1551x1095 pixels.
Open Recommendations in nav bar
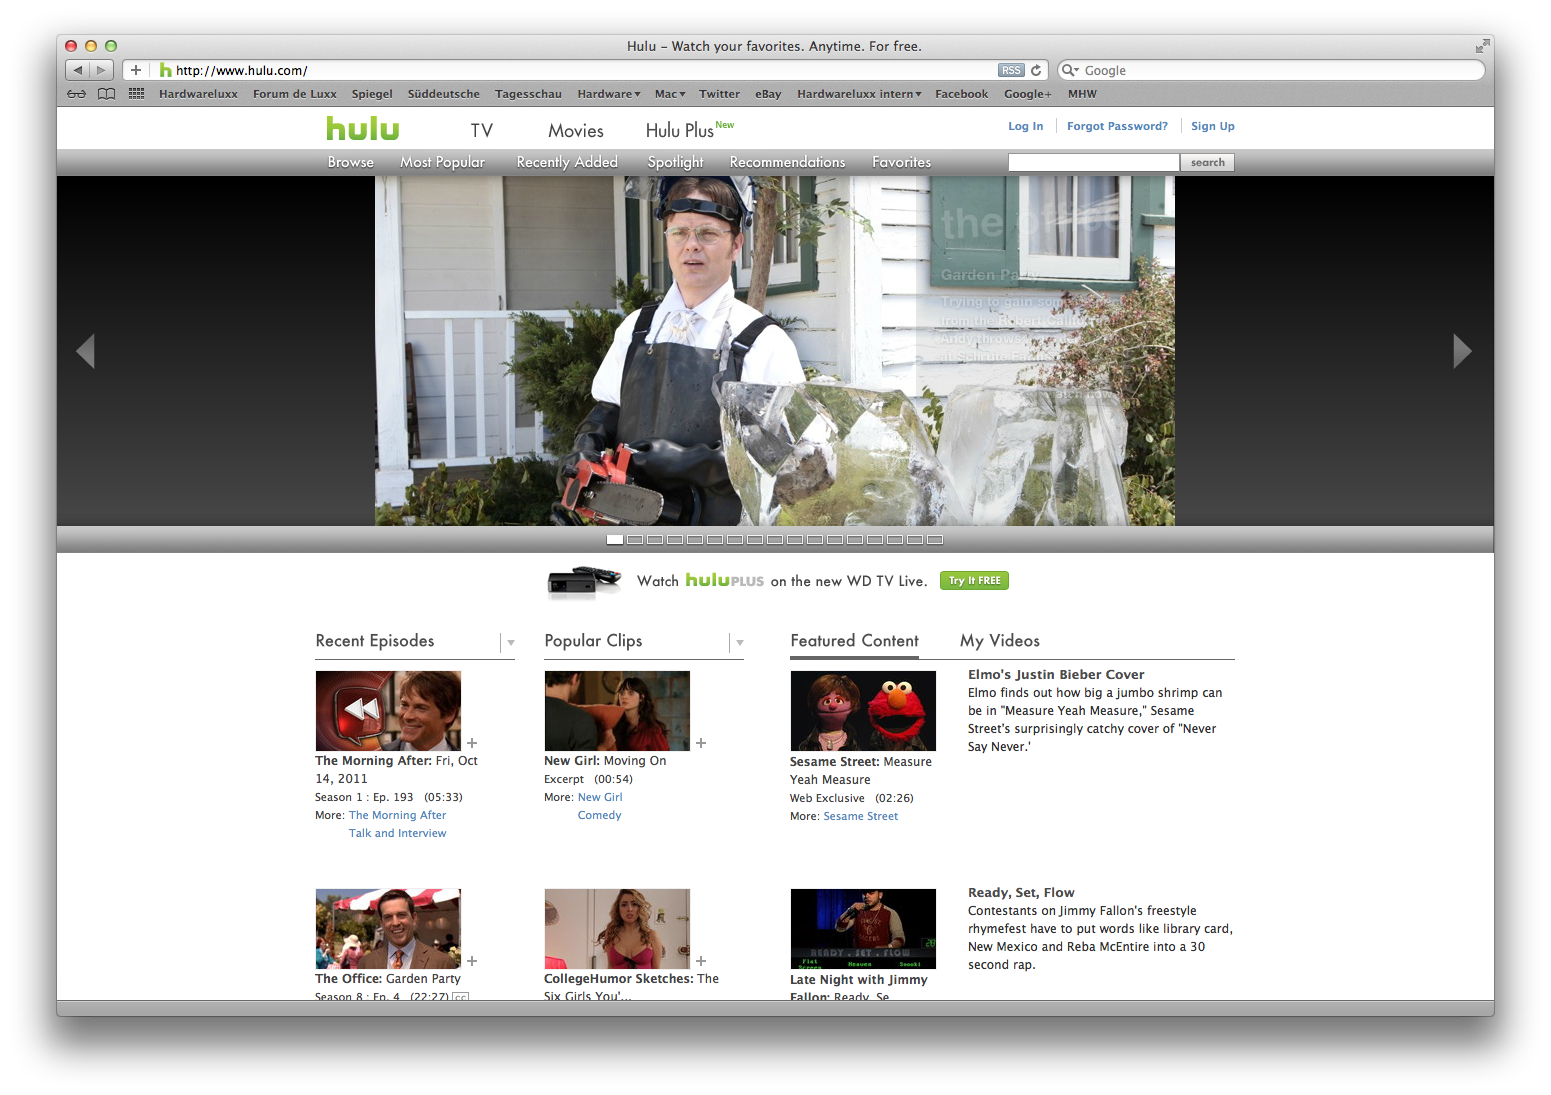pyautogui.click(x=787, y=162)
